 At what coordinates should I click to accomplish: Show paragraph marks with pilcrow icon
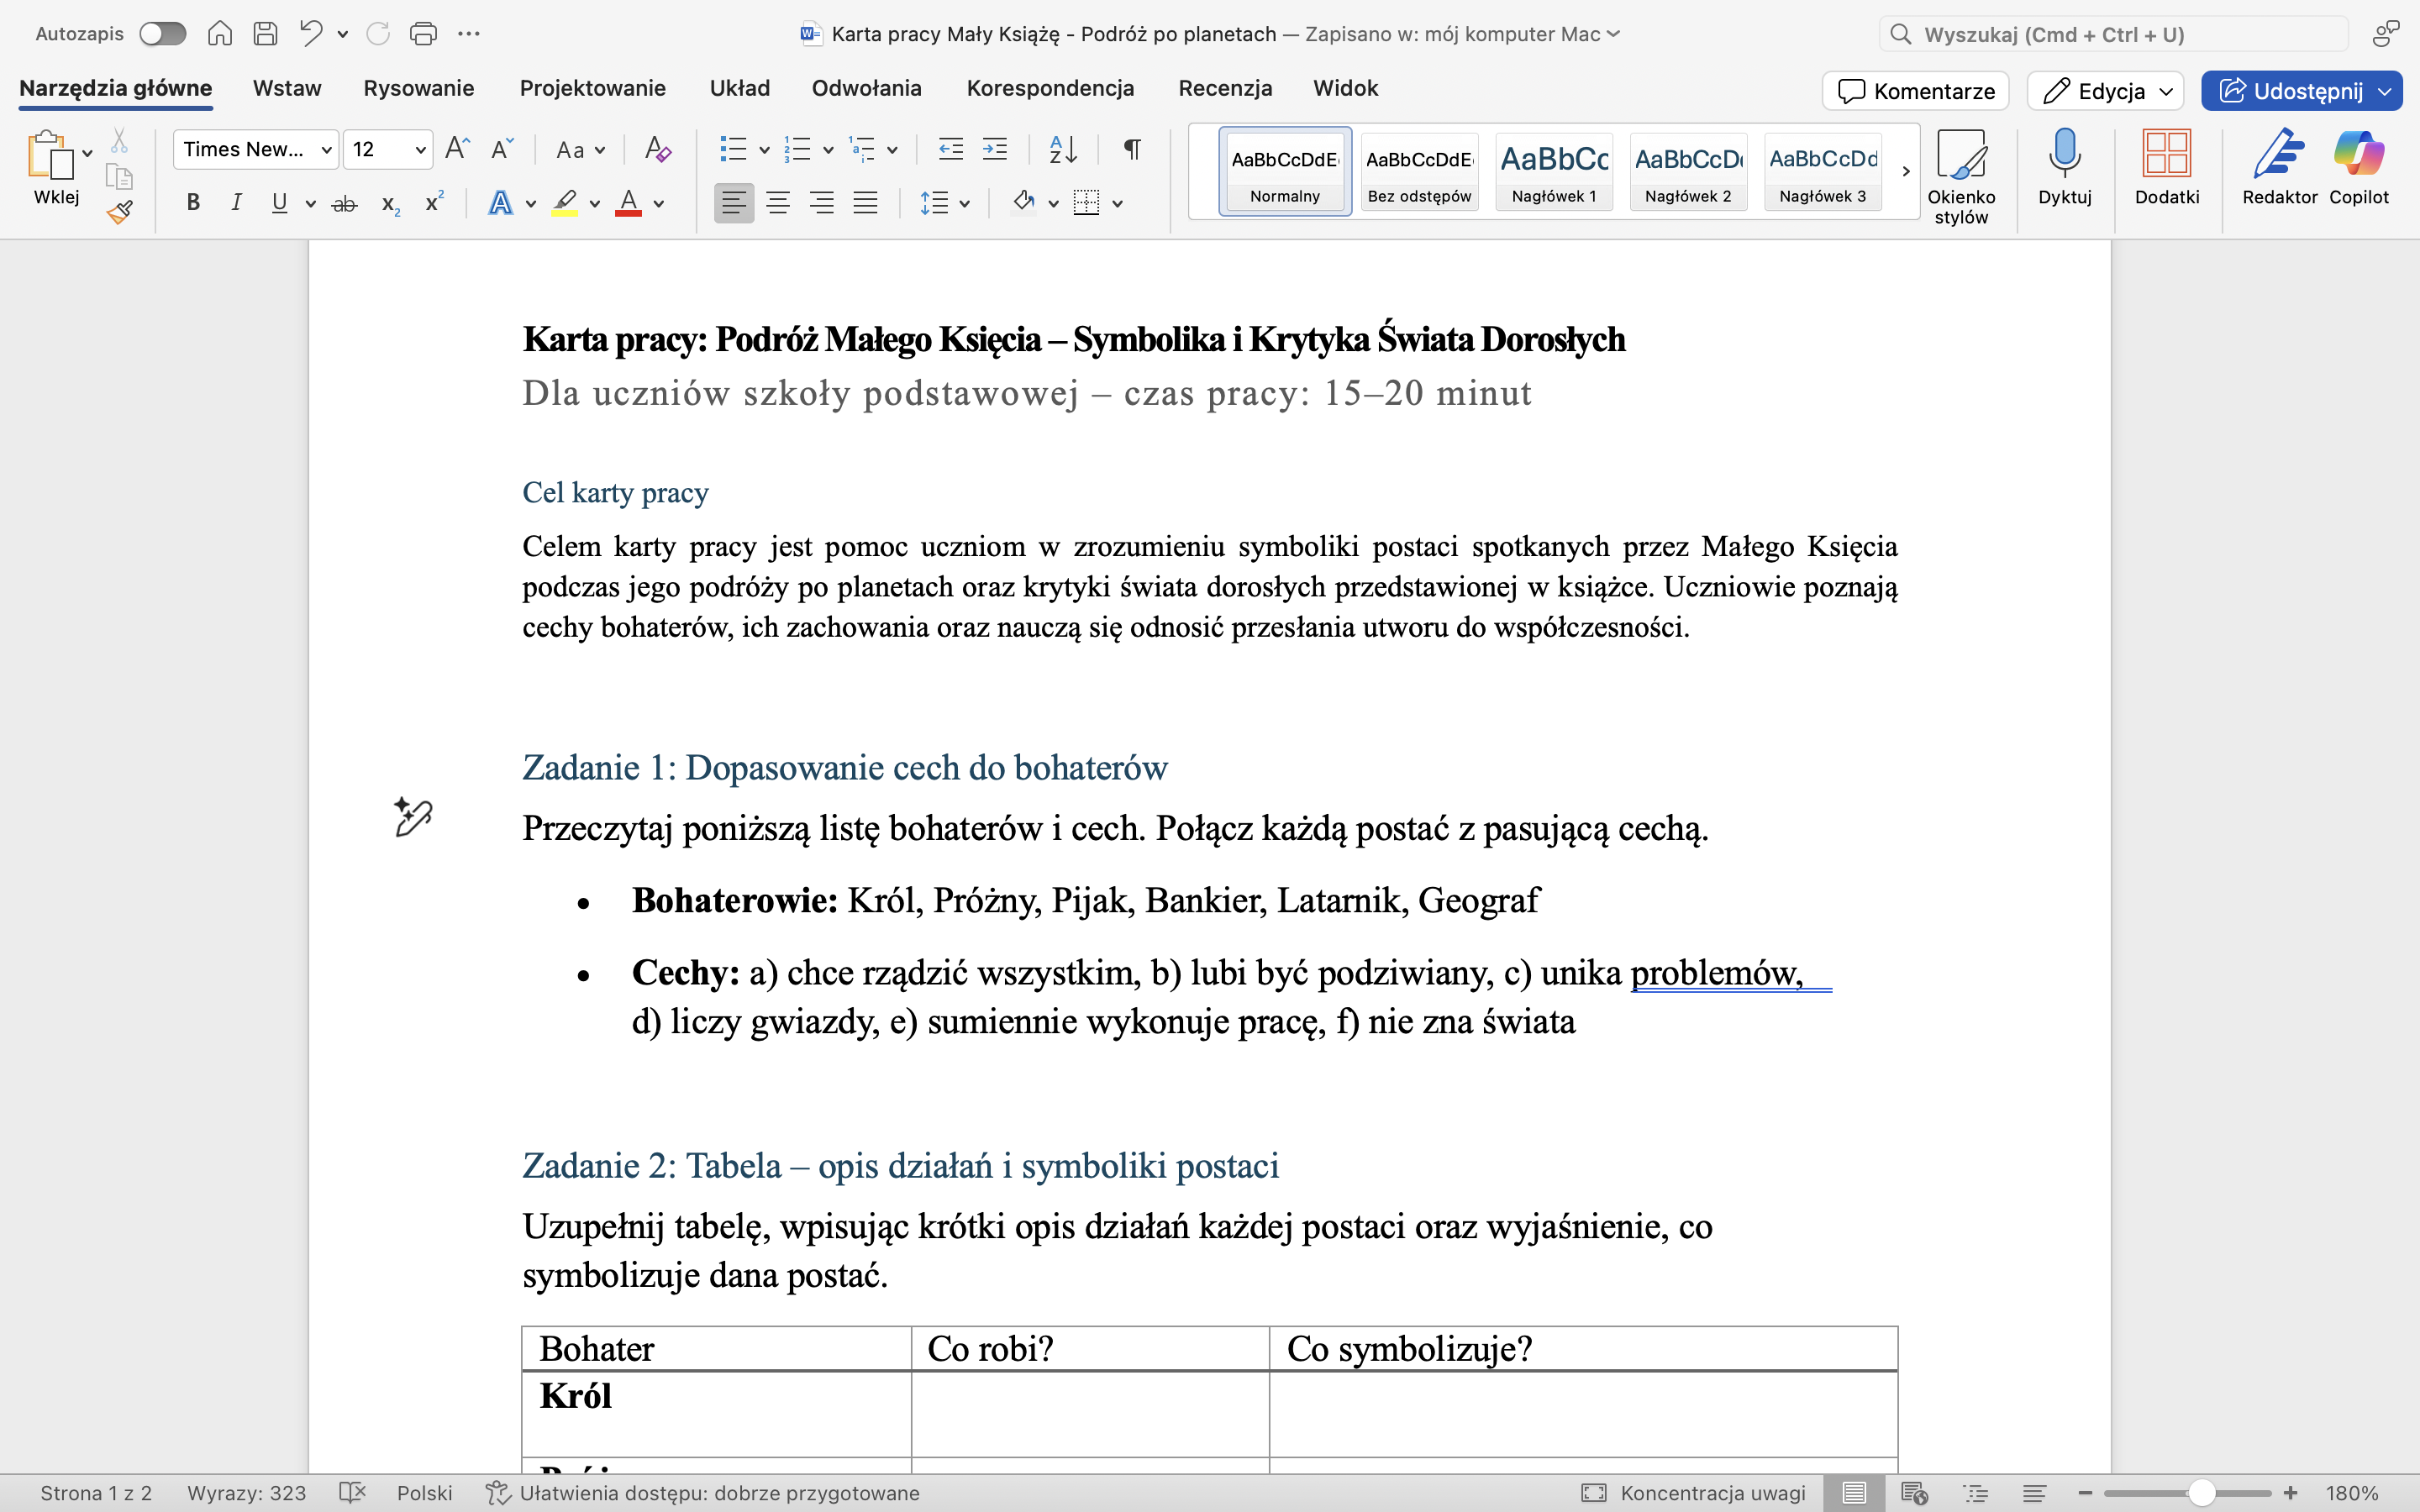pos(1132,150)
